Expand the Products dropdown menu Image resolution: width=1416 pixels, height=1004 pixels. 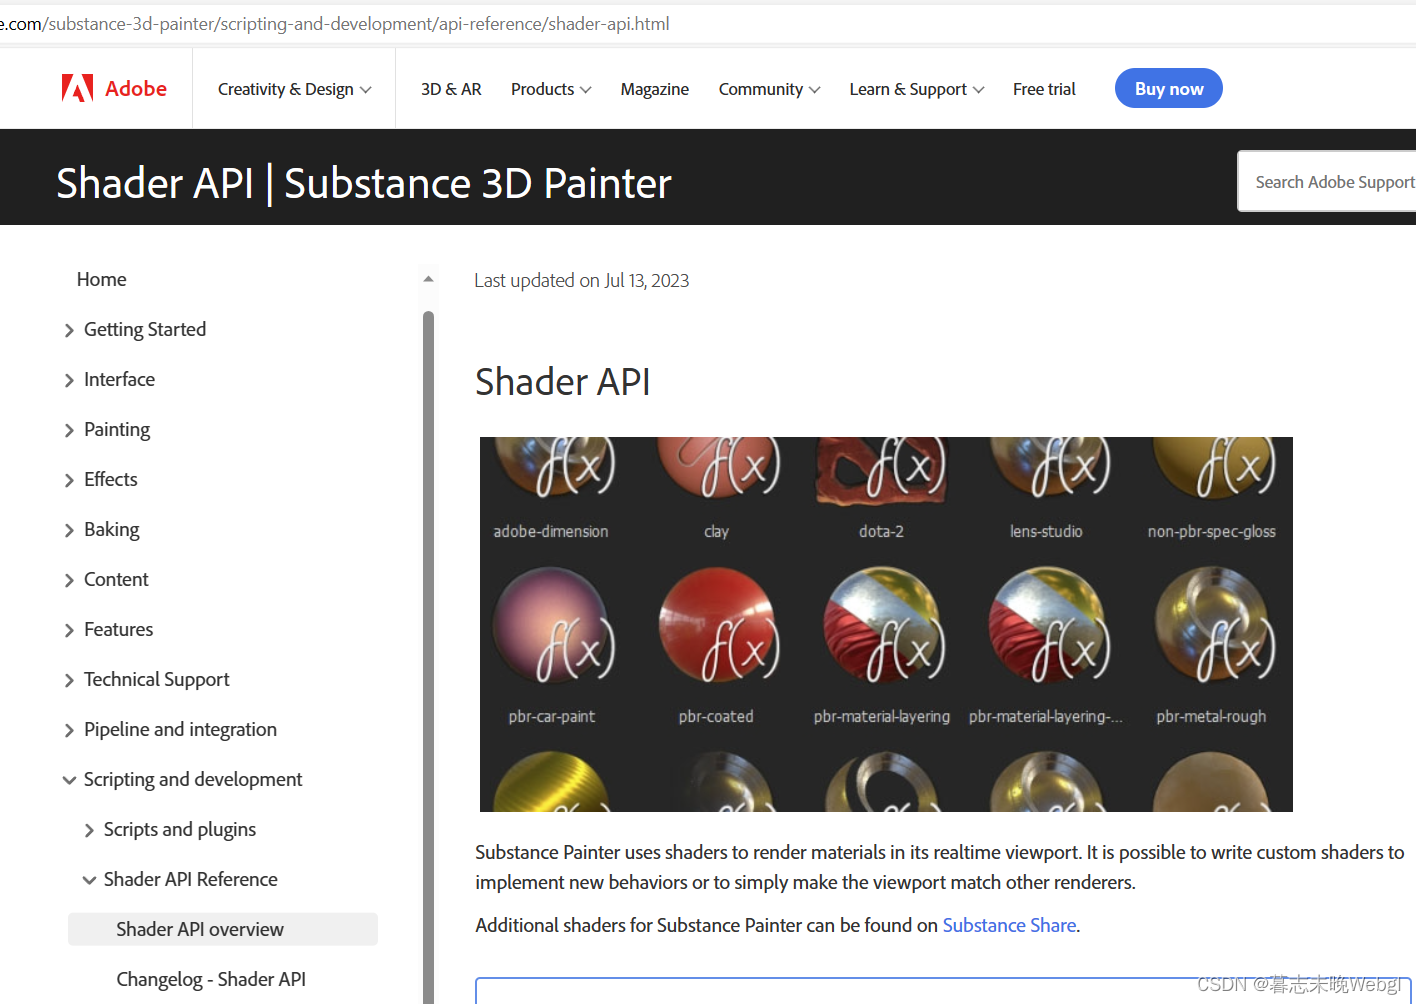551,89
